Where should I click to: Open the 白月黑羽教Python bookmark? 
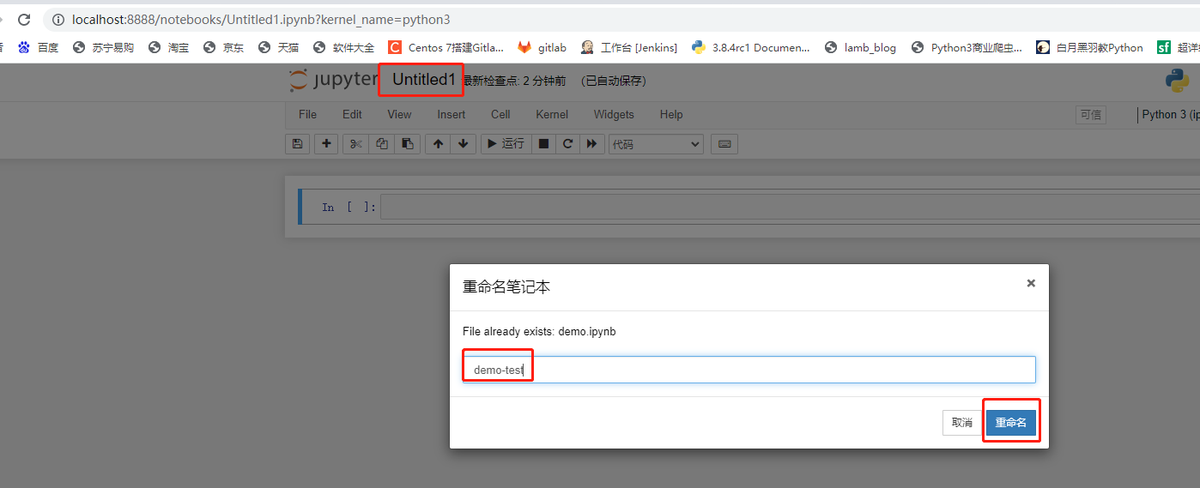pyautogui.click(x=1090, y=47)
